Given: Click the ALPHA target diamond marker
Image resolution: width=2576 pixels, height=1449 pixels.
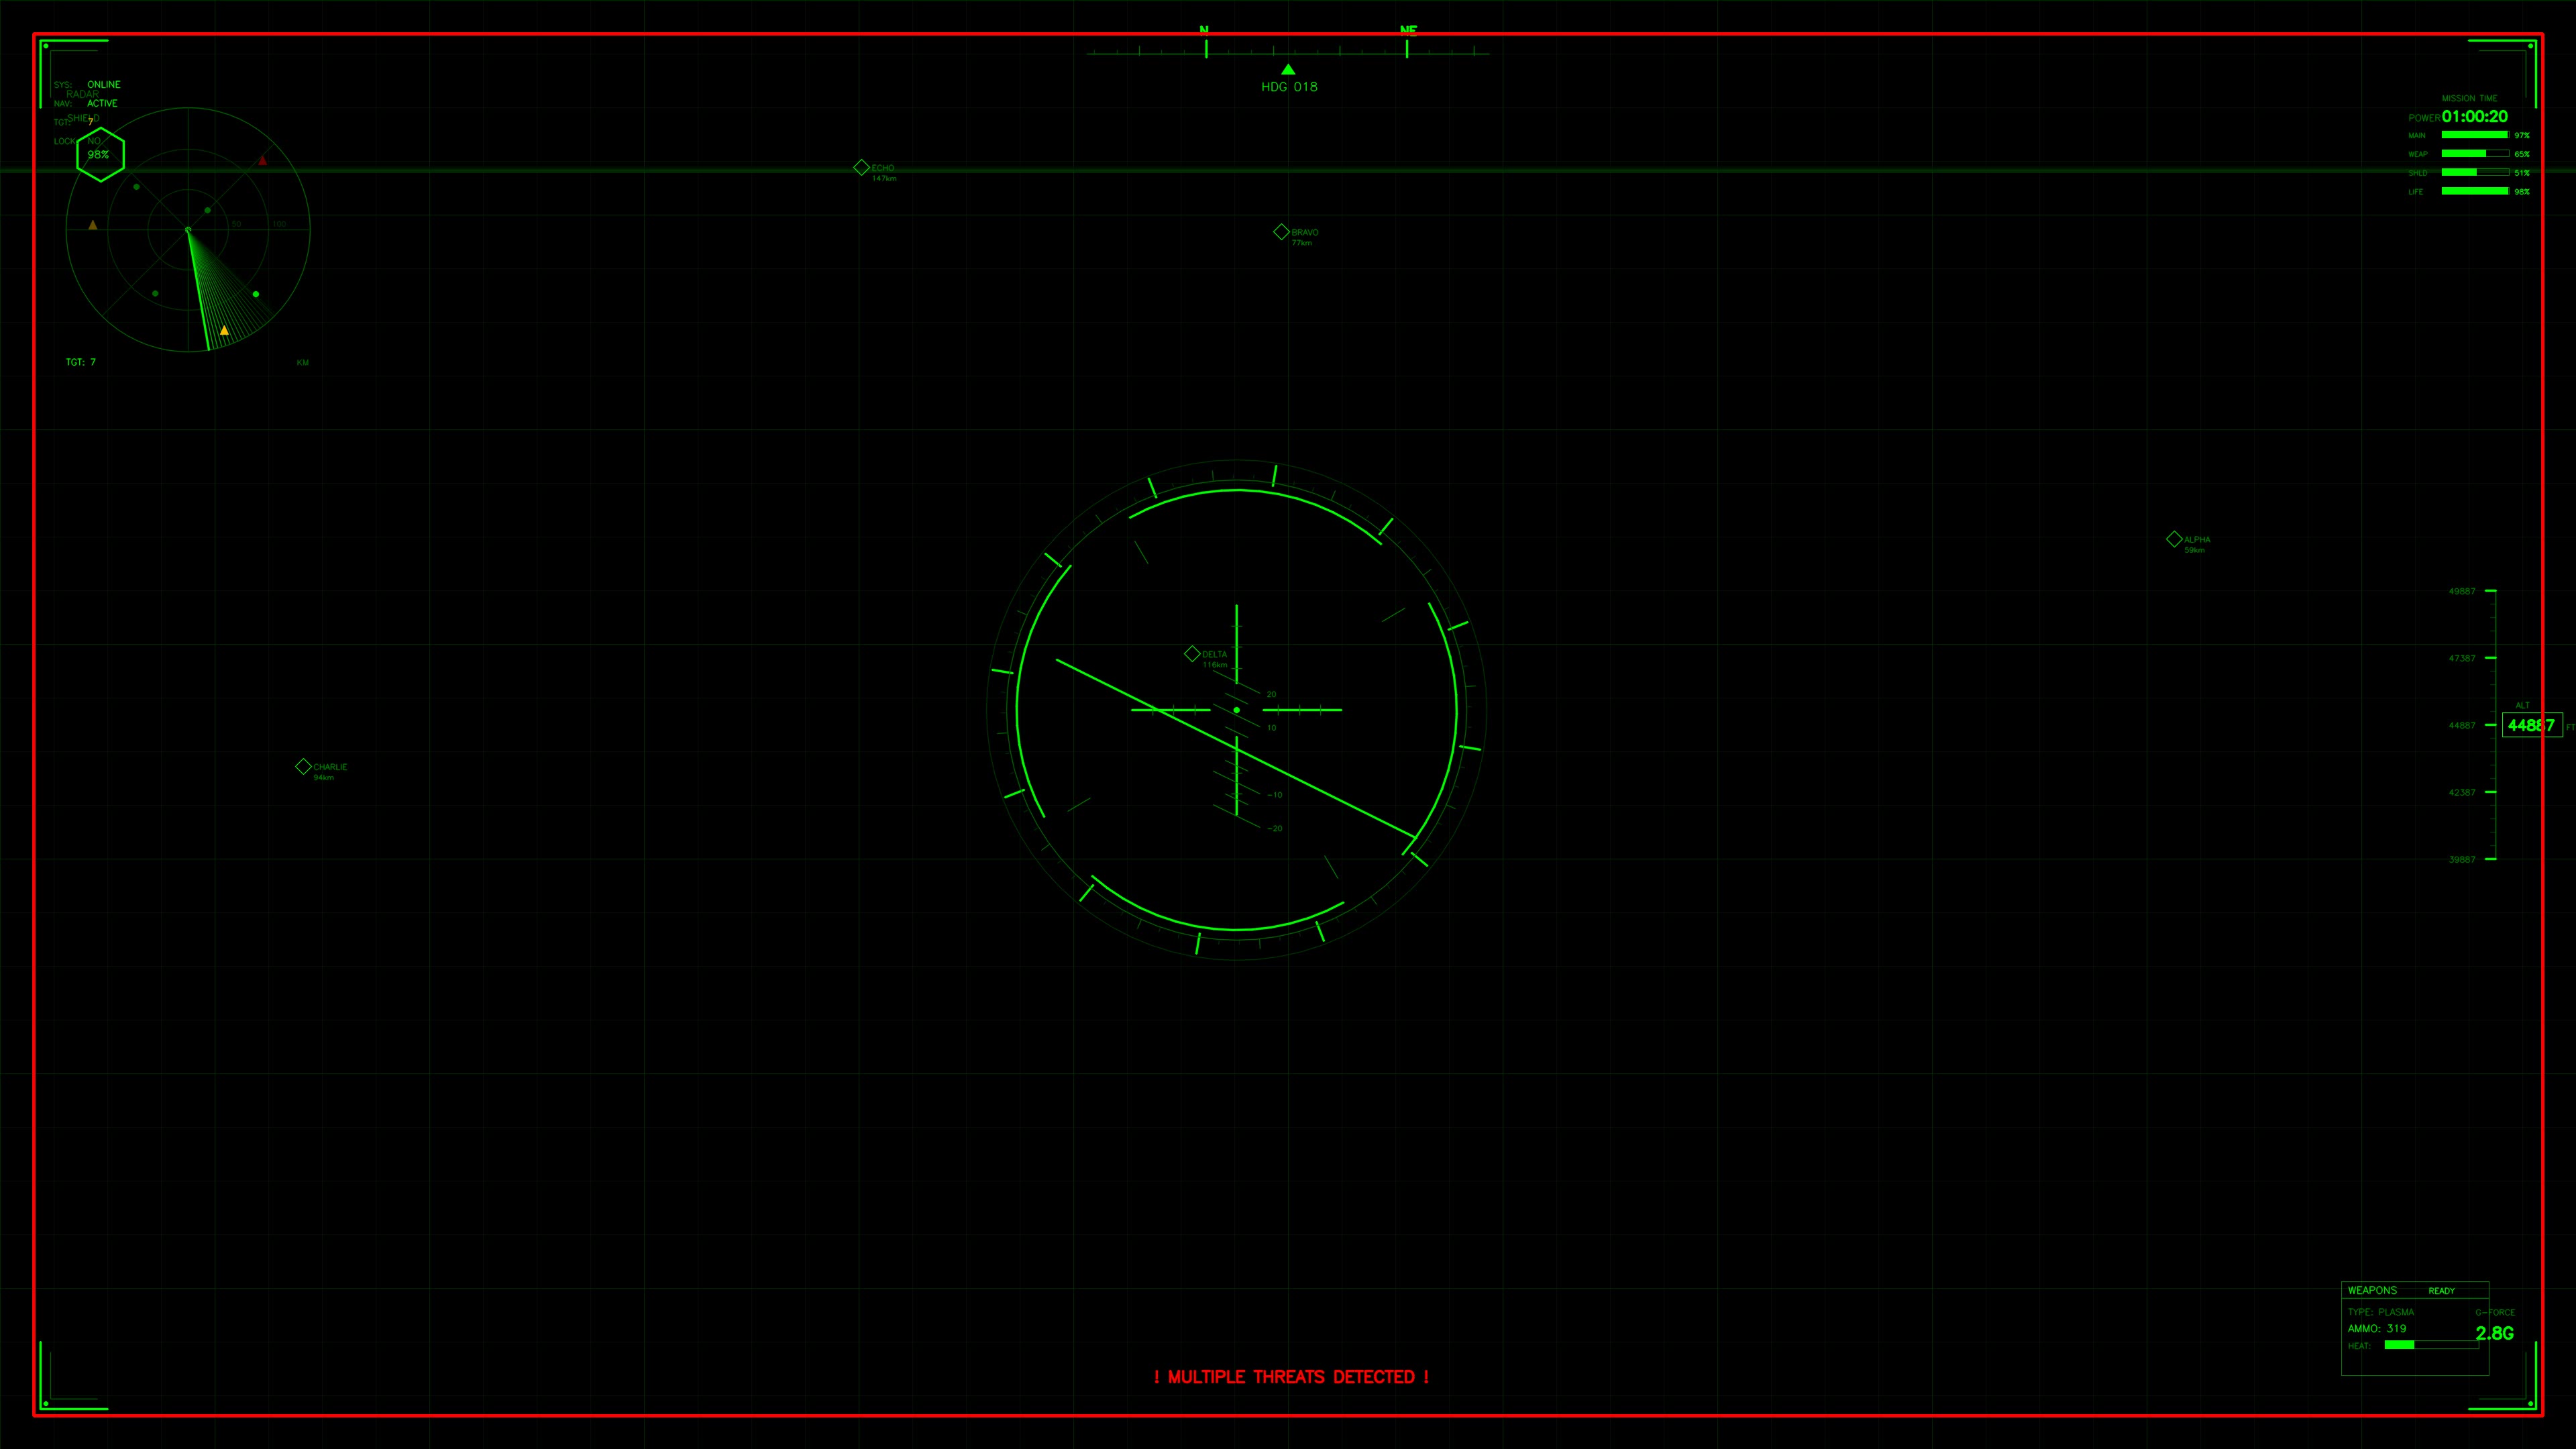Looking at the screenshot, I should pos(2174,538).
